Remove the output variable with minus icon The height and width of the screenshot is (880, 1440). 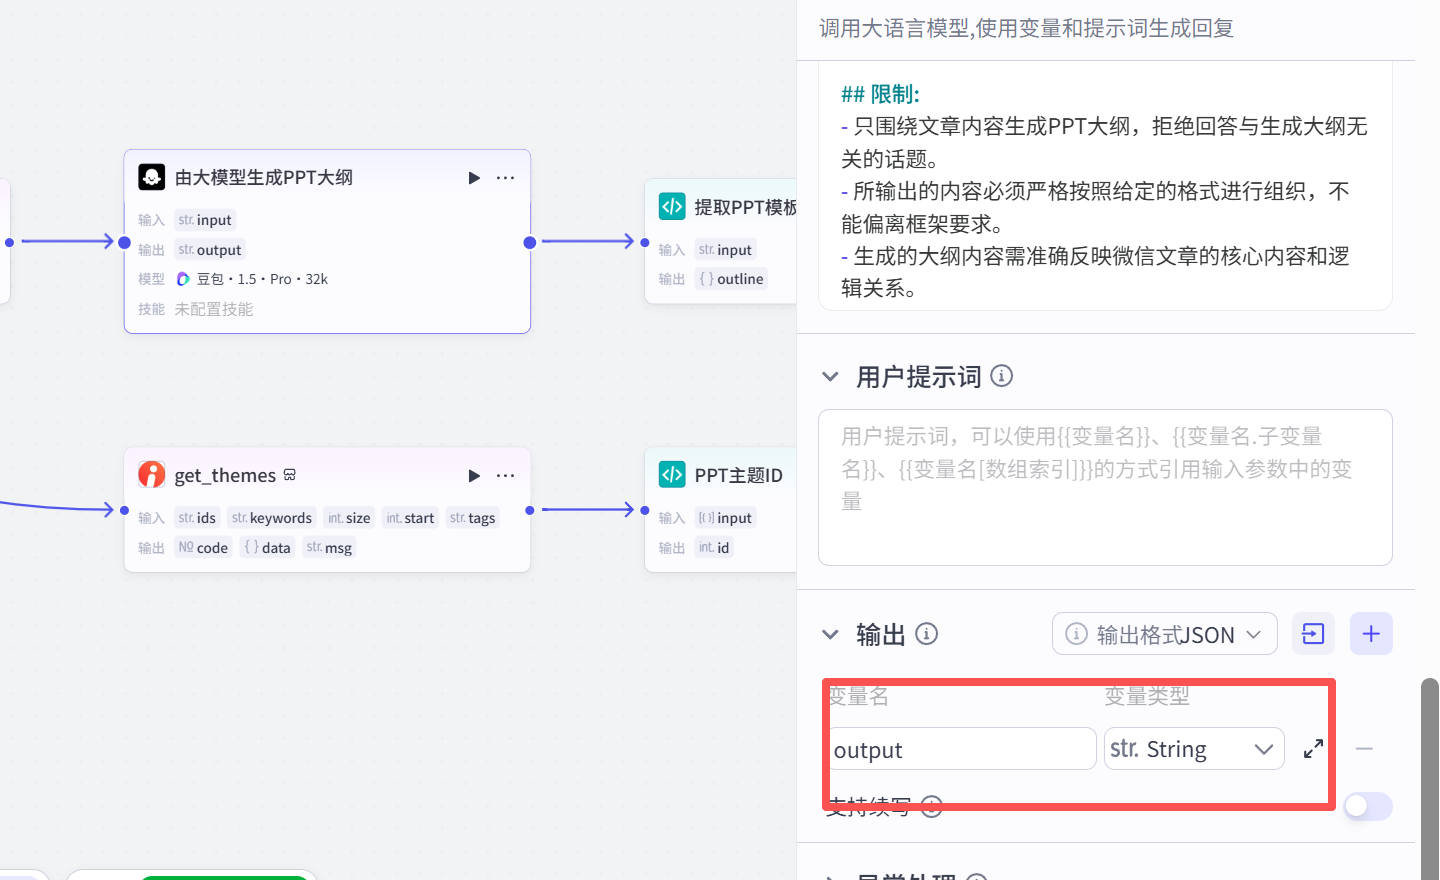(1364, 749)
